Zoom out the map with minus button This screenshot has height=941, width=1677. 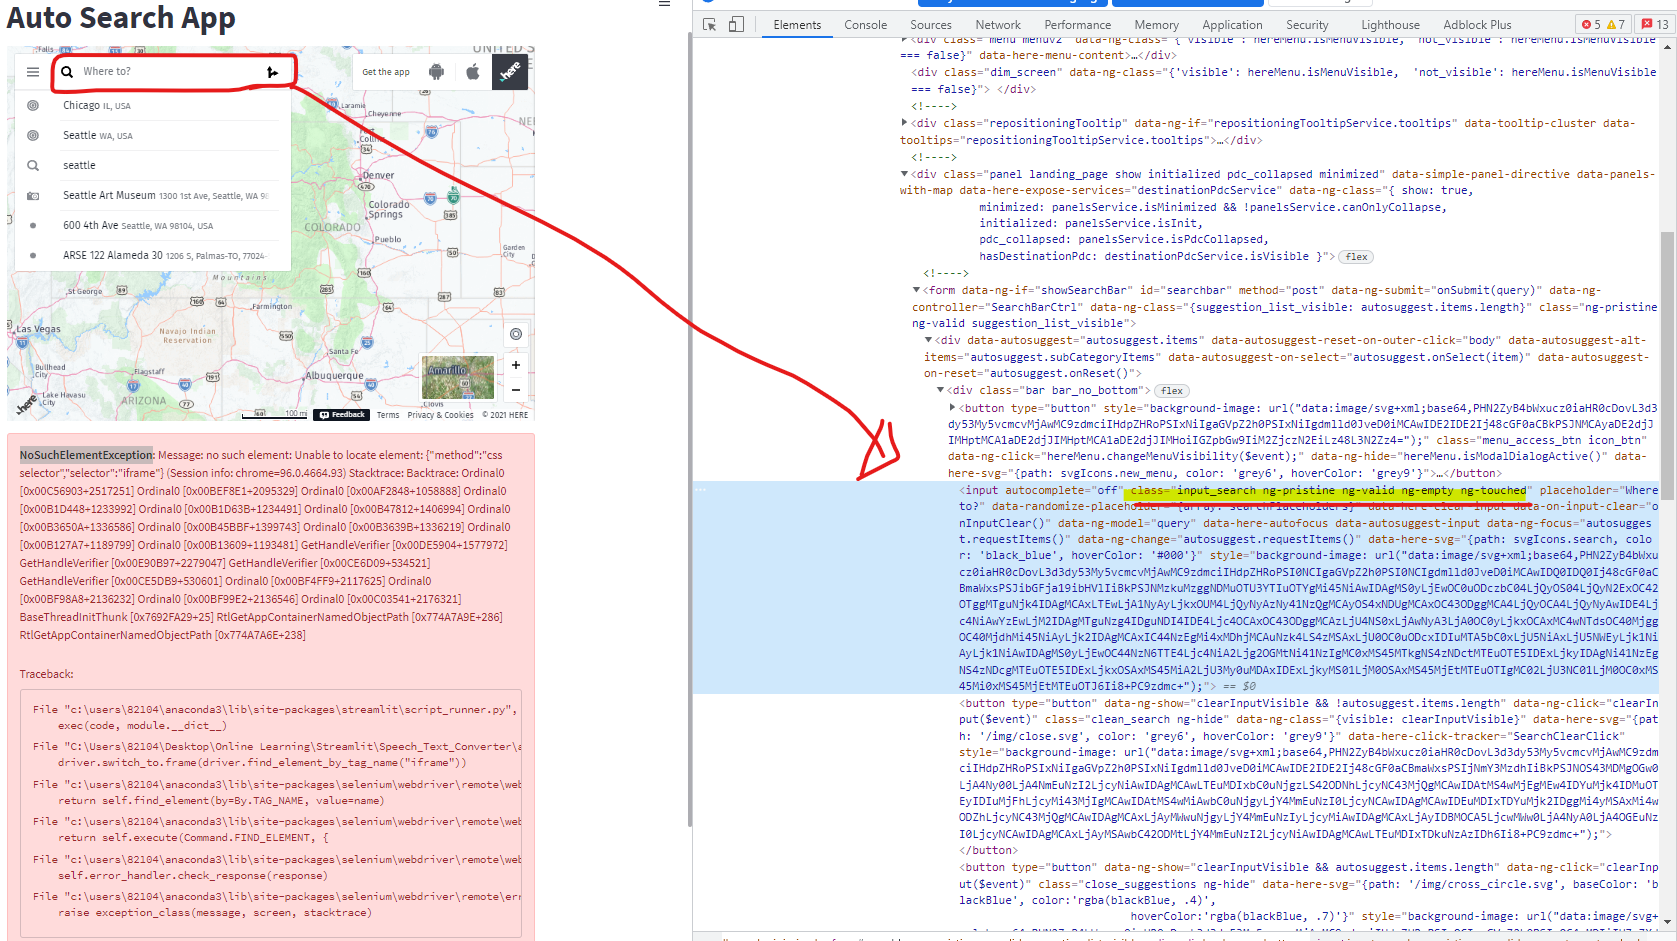coord(516,390)
